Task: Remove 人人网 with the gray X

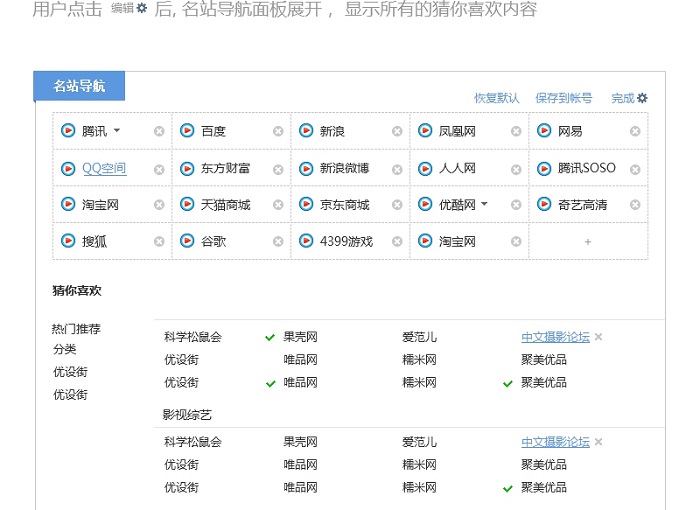Action: 516,170
